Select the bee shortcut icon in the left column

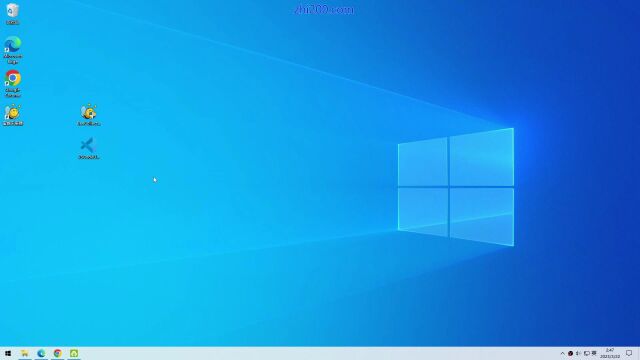[13, 115]
